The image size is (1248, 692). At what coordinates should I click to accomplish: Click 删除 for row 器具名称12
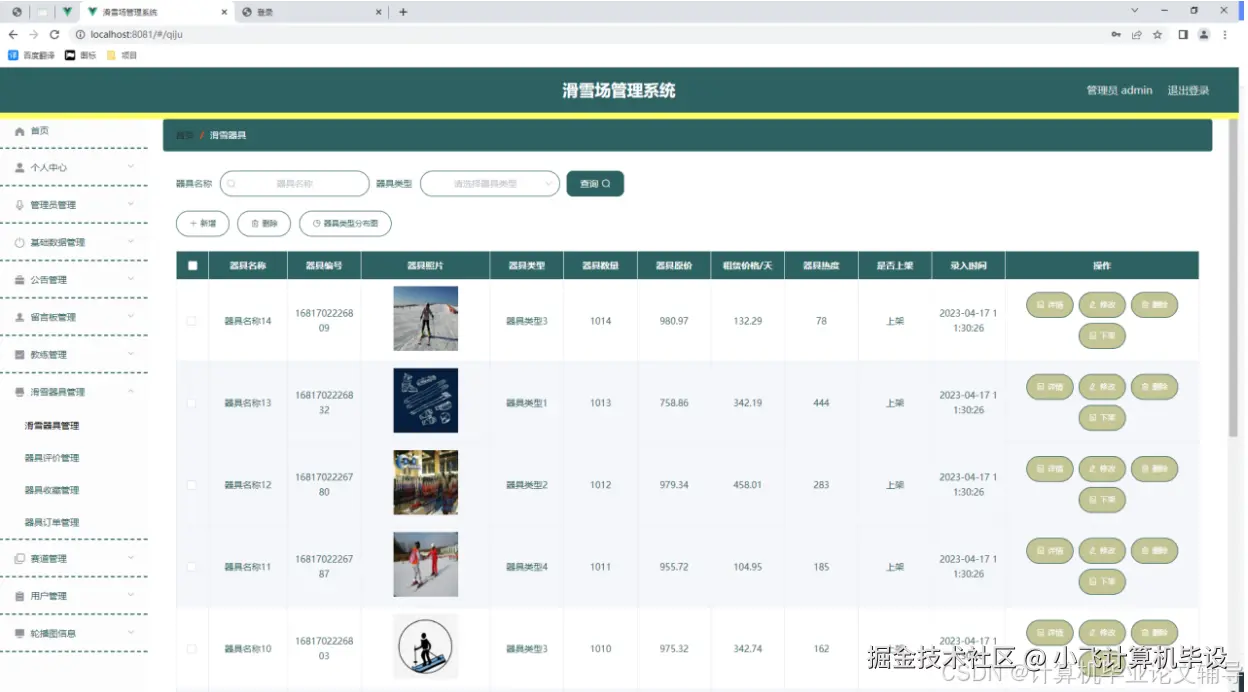point(1154,468)
